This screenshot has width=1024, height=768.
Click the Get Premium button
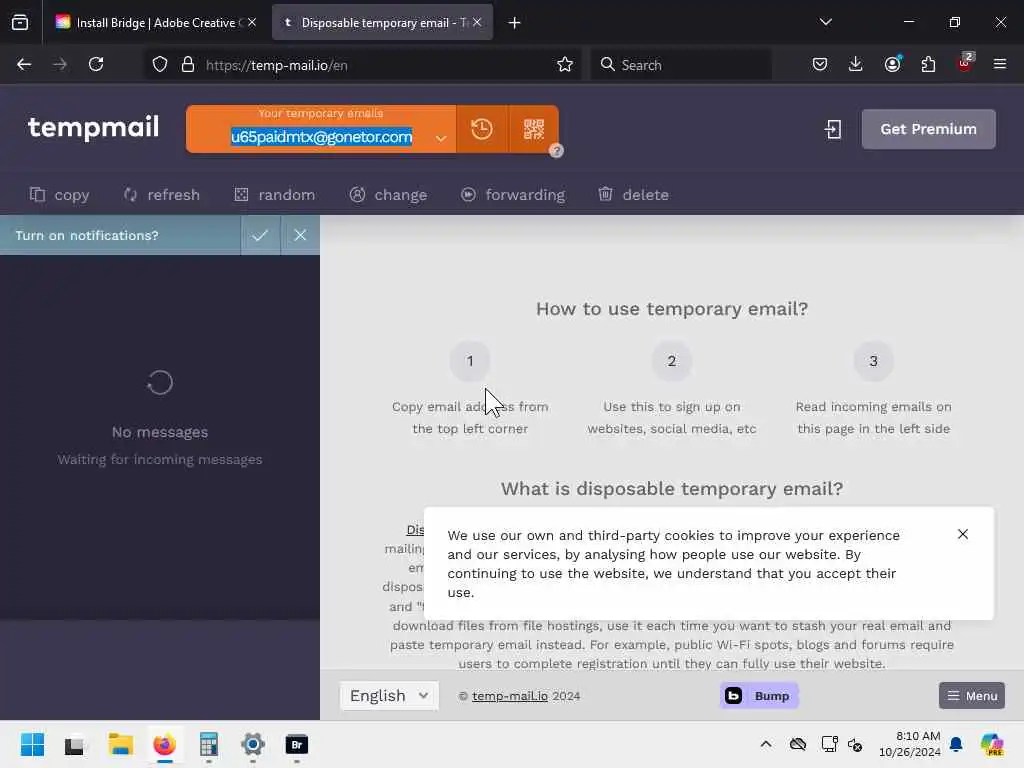point(929,129)
